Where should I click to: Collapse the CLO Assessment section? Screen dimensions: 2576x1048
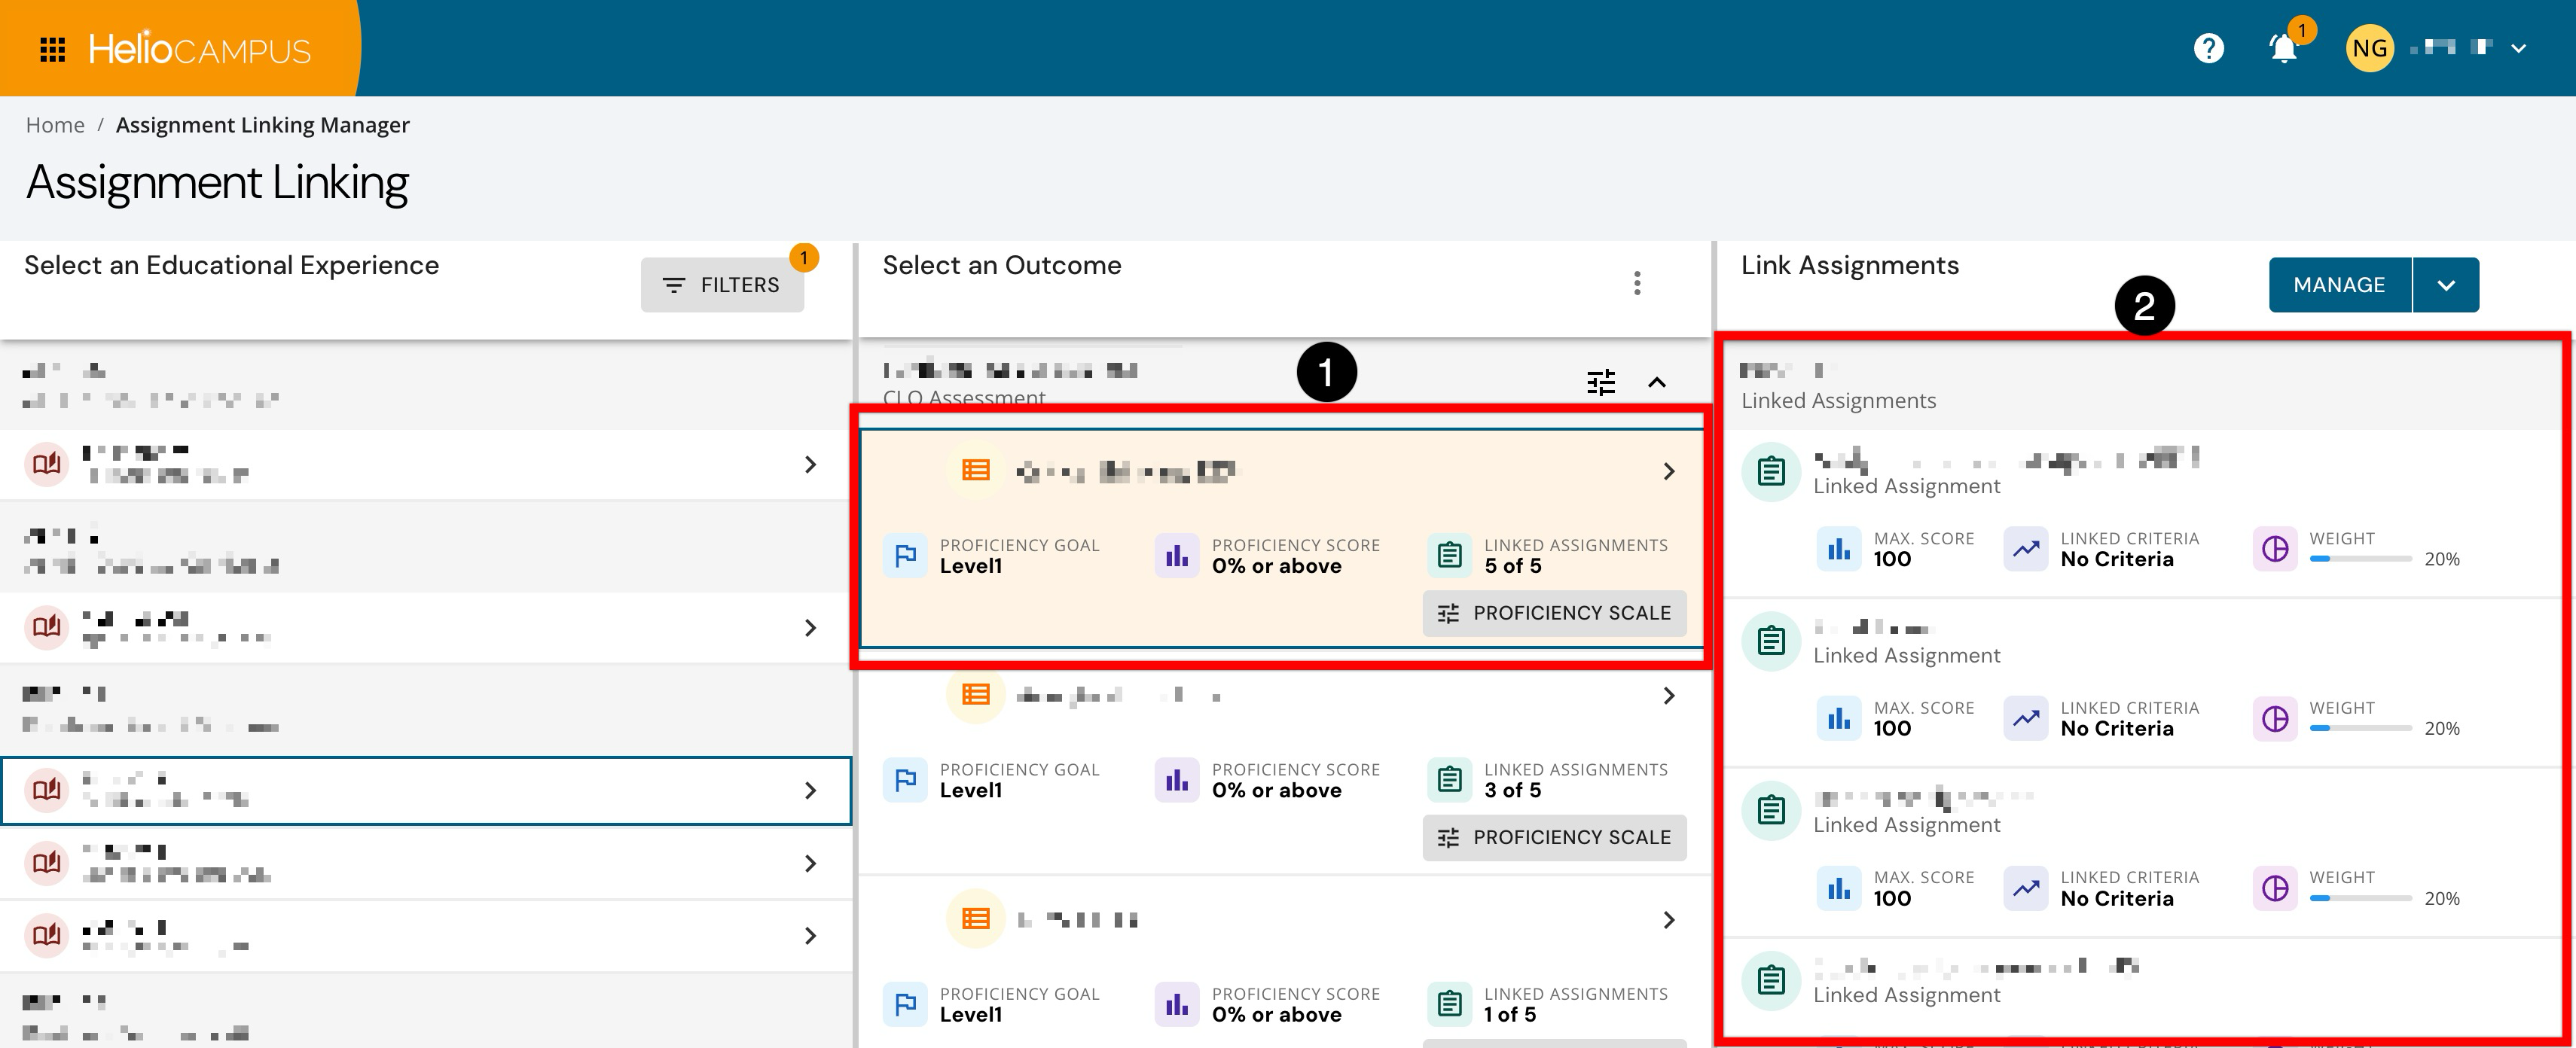point(1657,382)
